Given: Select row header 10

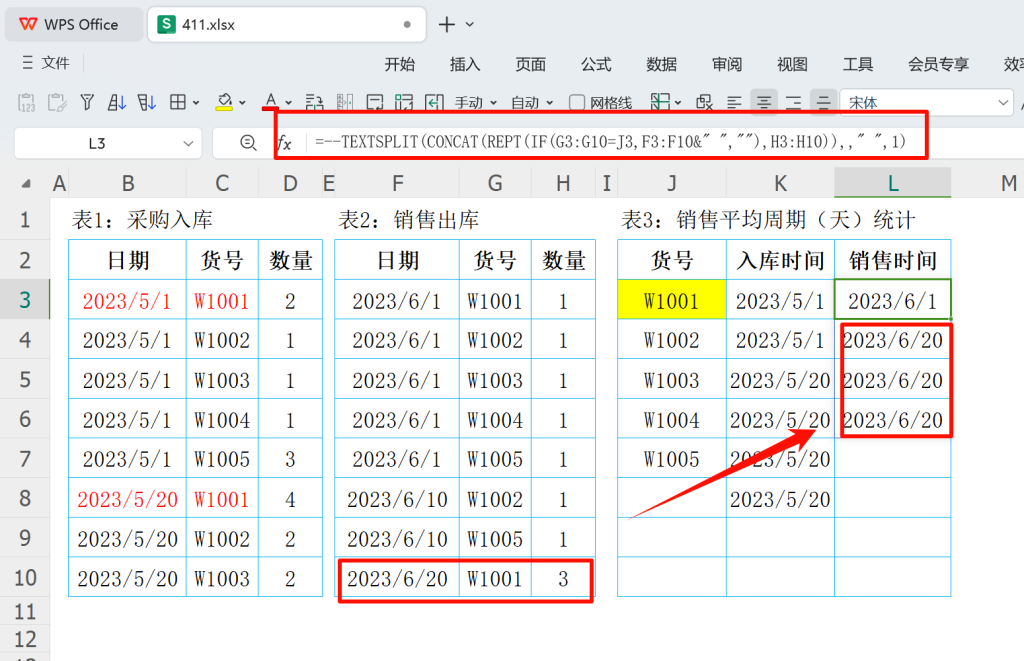Looking at the screenshot, I should [25, 577].
